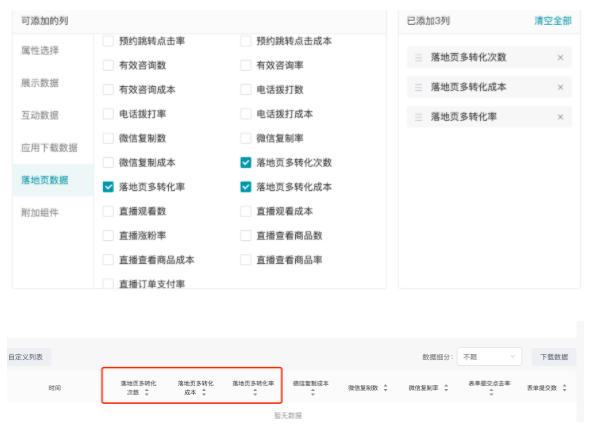Click the 可添加的列 panel title
Viewport: 591px width, 437px height.
coord(45,21)
